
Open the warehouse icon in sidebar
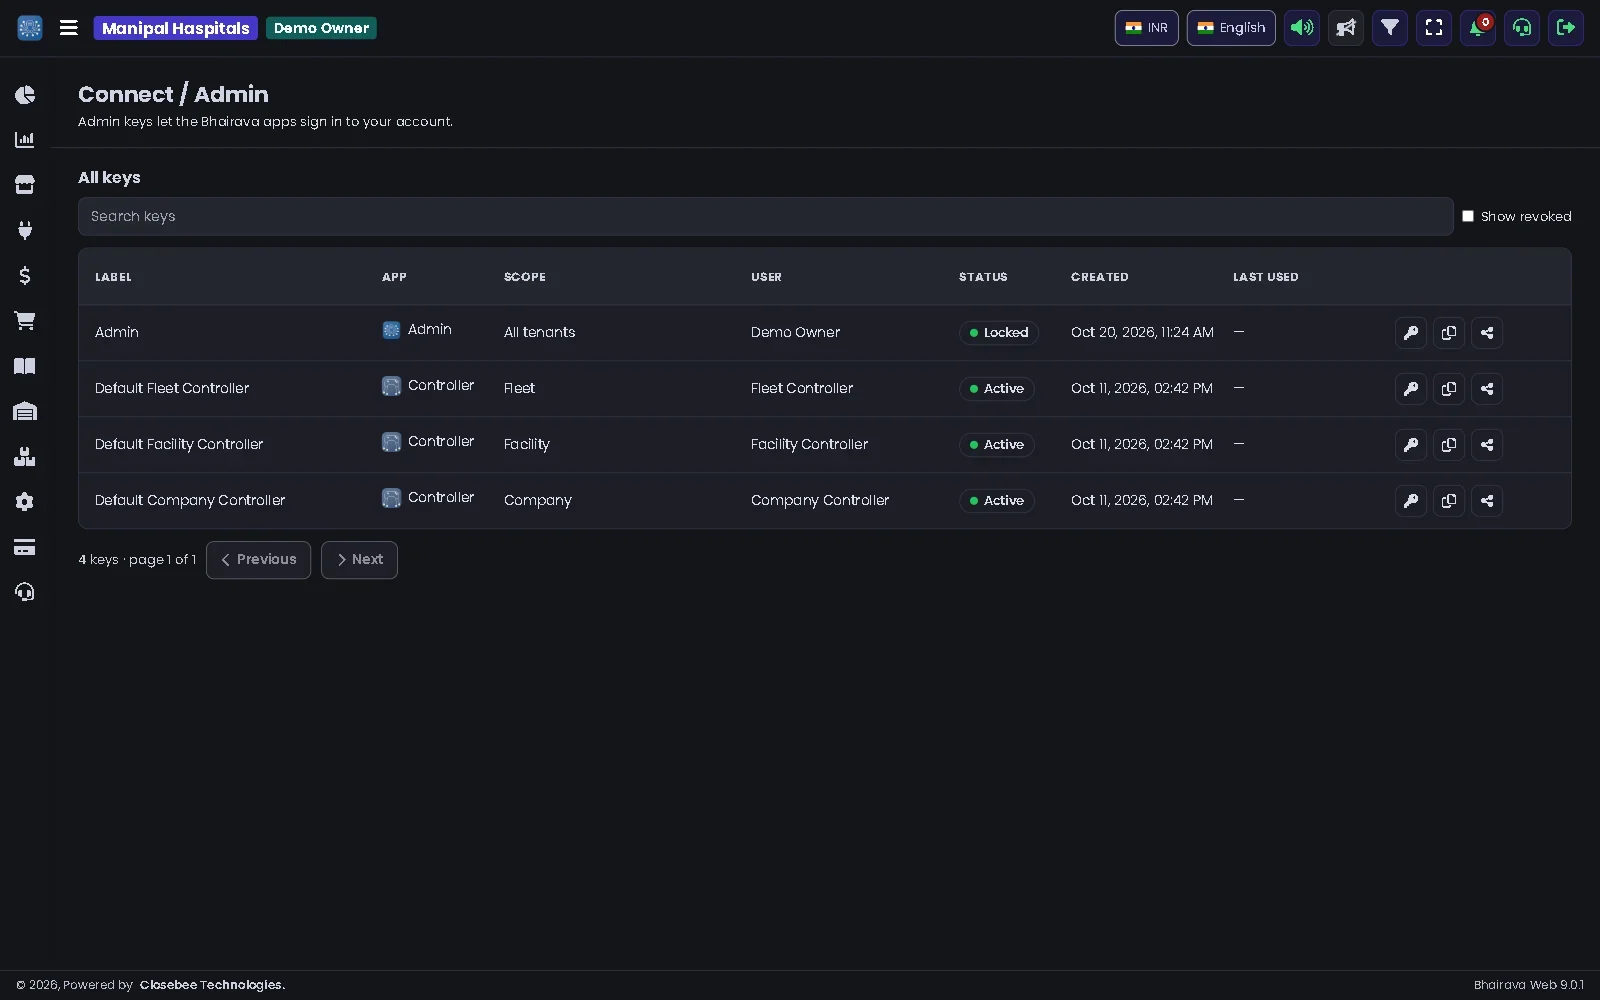point(25,411)
